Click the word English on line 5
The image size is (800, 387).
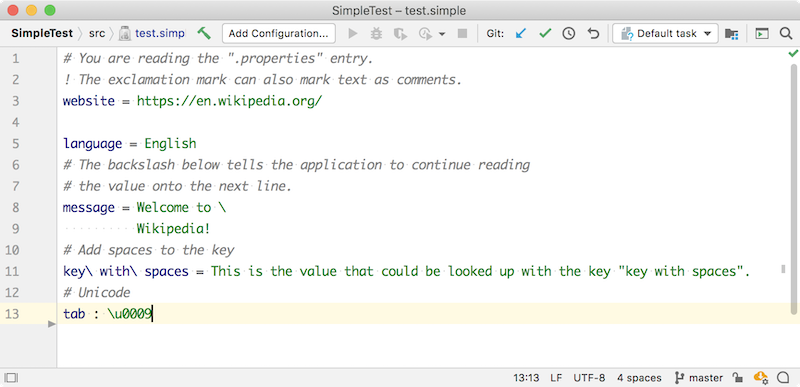170,144
